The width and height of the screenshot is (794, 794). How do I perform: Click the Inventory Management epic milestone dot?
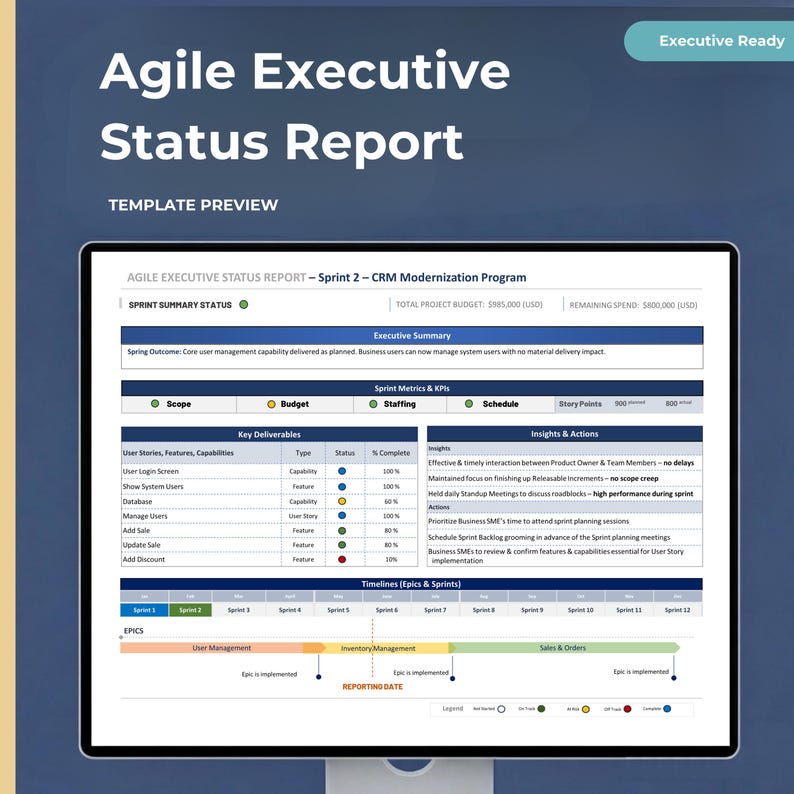[452, 679]
